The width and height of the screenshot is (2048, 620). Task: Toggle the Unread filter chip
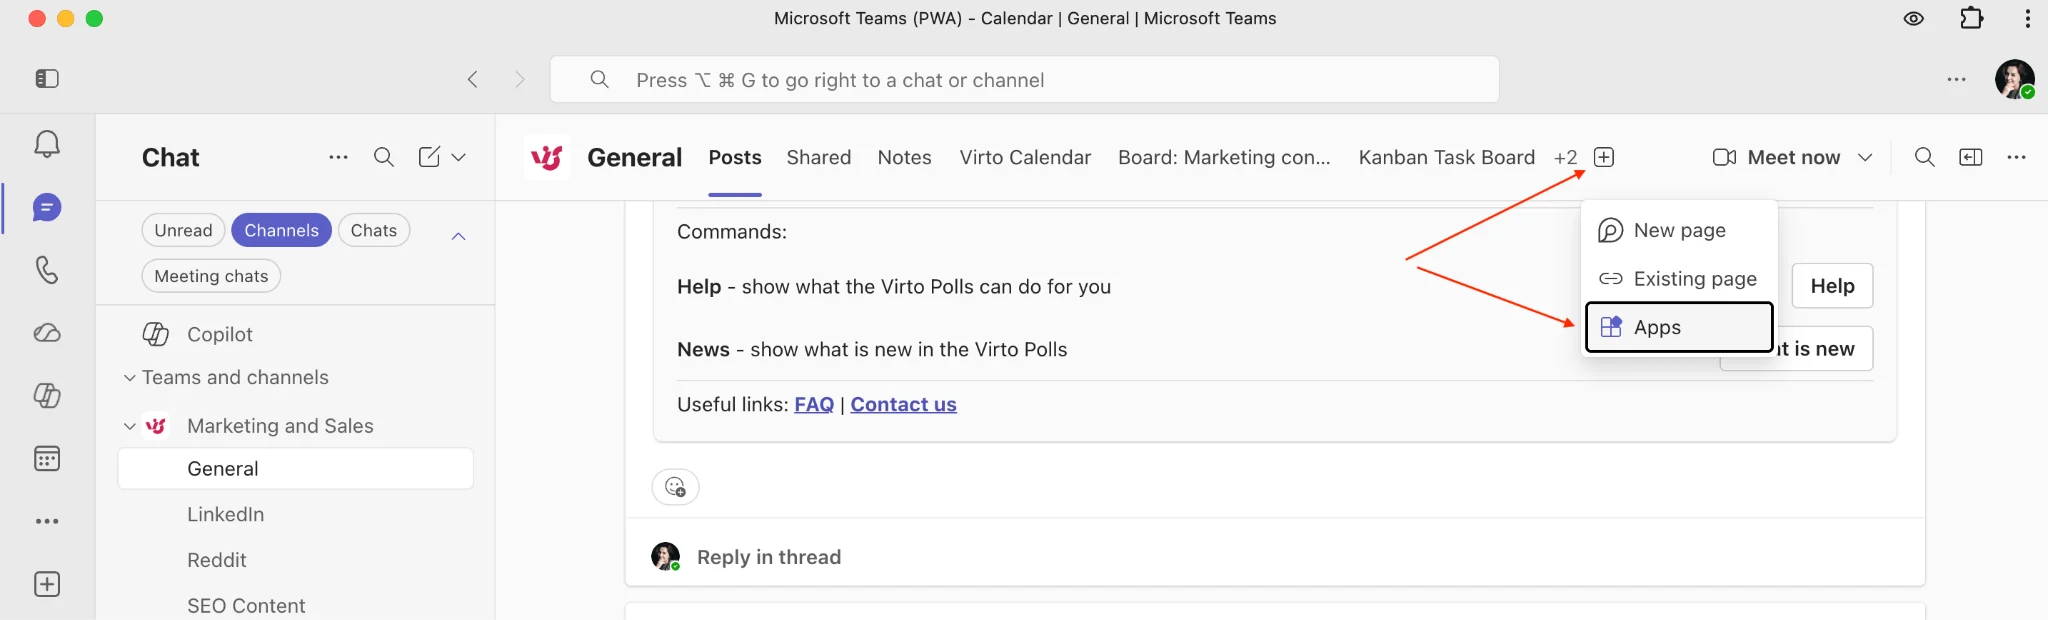(x=183, y=230)
